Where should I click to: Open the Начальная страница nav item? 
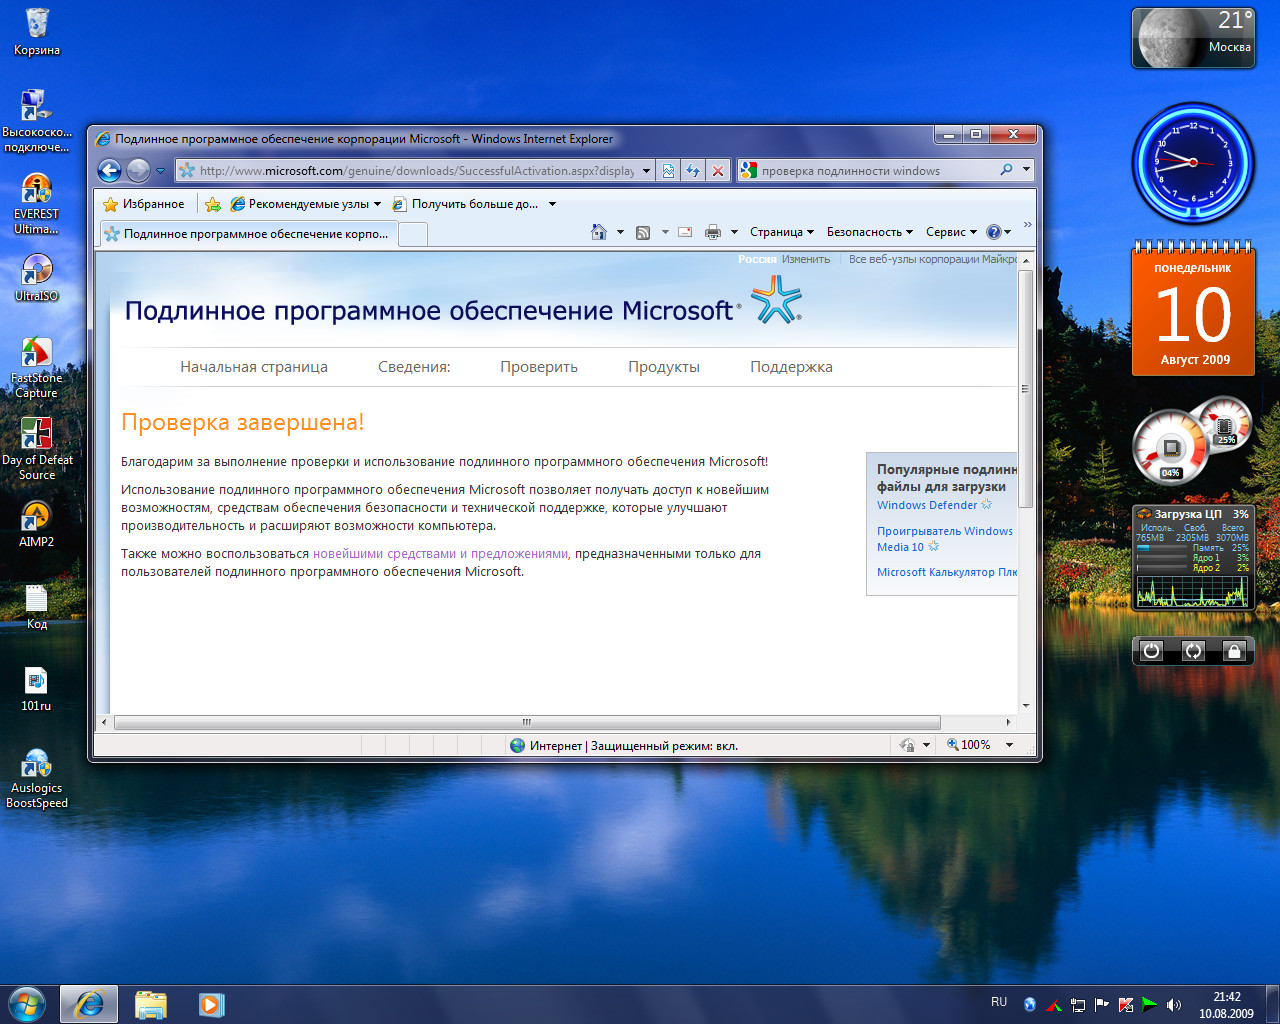pos(254,367)
